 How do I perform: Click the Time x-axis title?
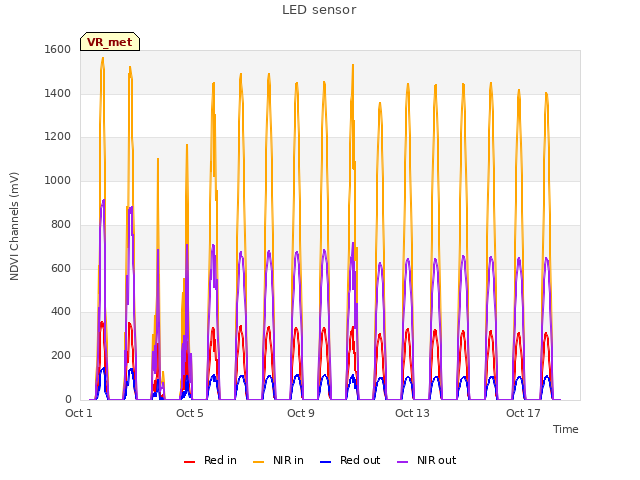[x=566, y=429]
